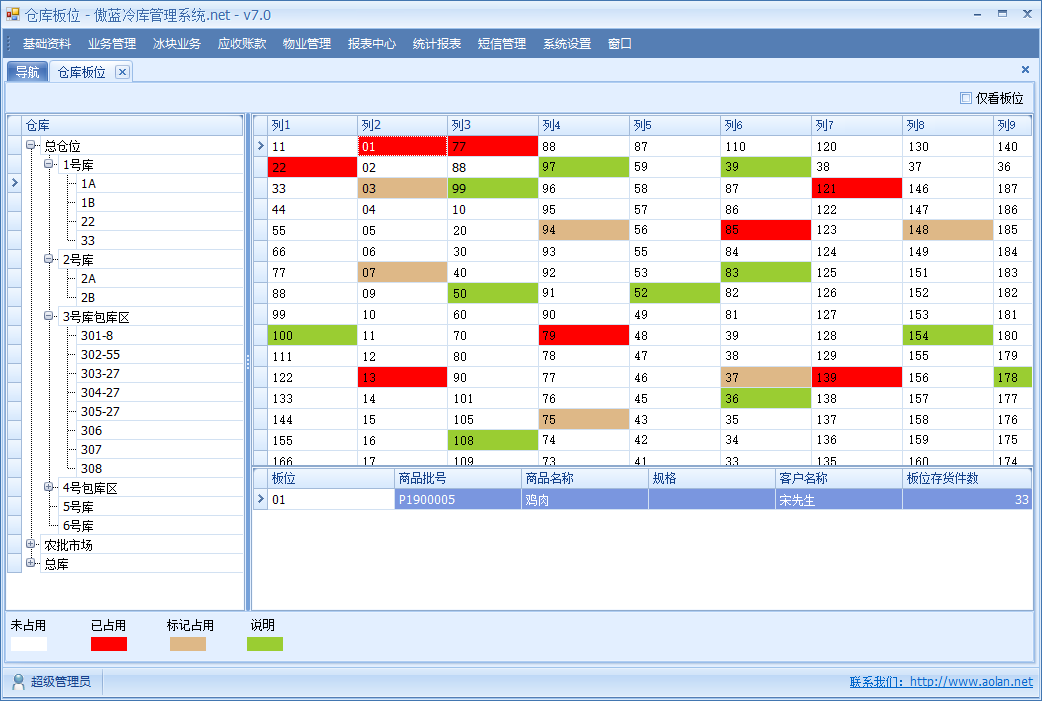
Task: Click the grid corner selector left of 列1
Action: click(260, 125)
